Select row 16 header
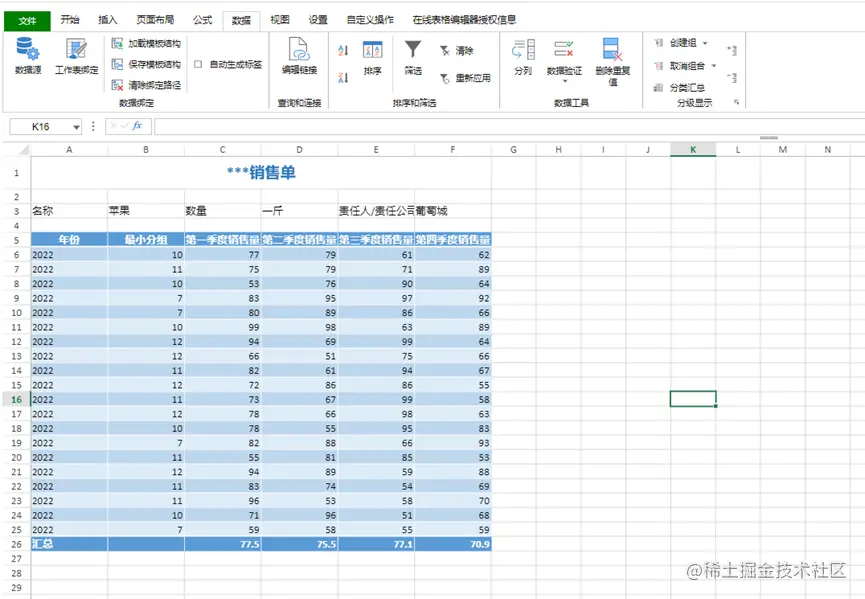Screen dimensions: 865x599 17,399
